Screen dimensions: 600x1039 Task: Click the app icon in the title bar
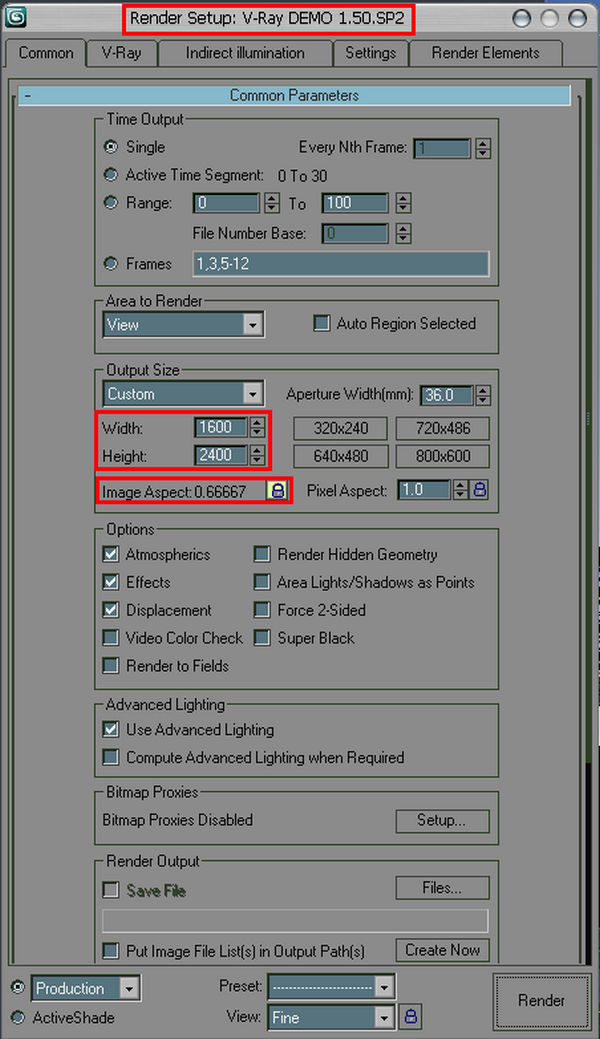pyautogui.click(x=15, y=17)
